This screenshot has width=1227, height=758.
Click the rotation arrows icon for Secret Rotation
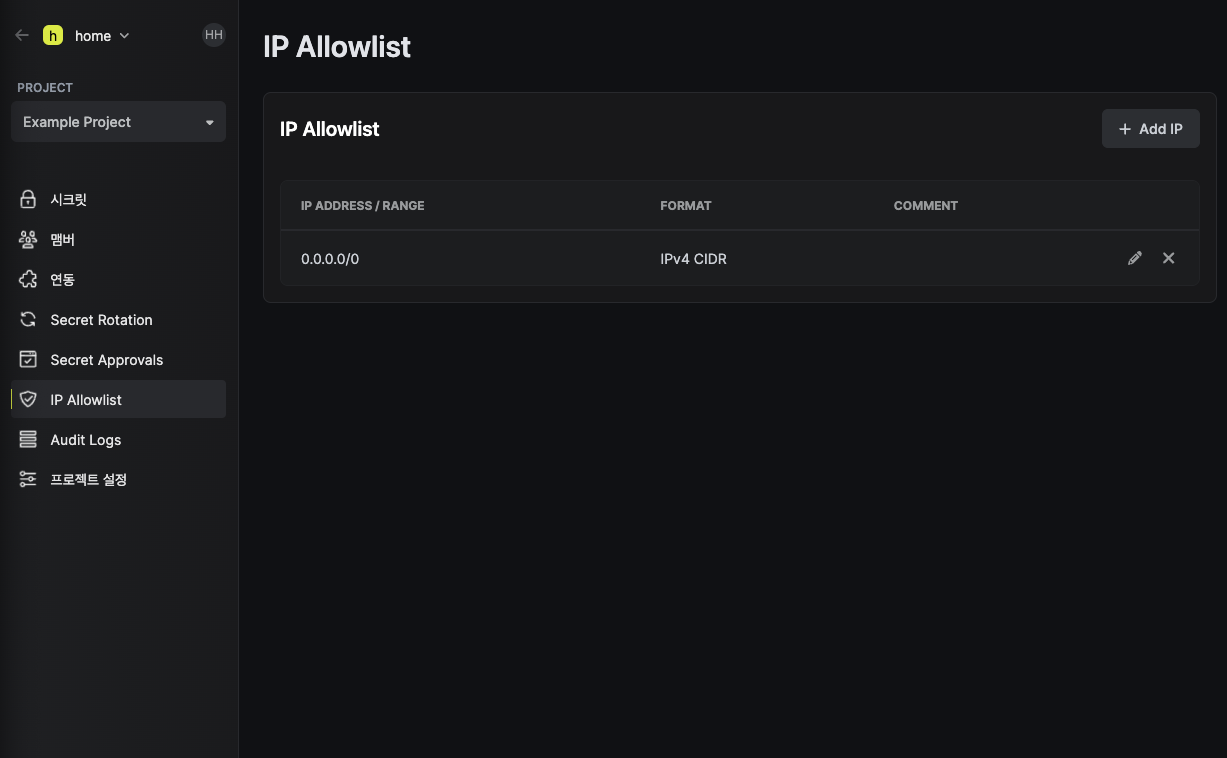point(28,320)
